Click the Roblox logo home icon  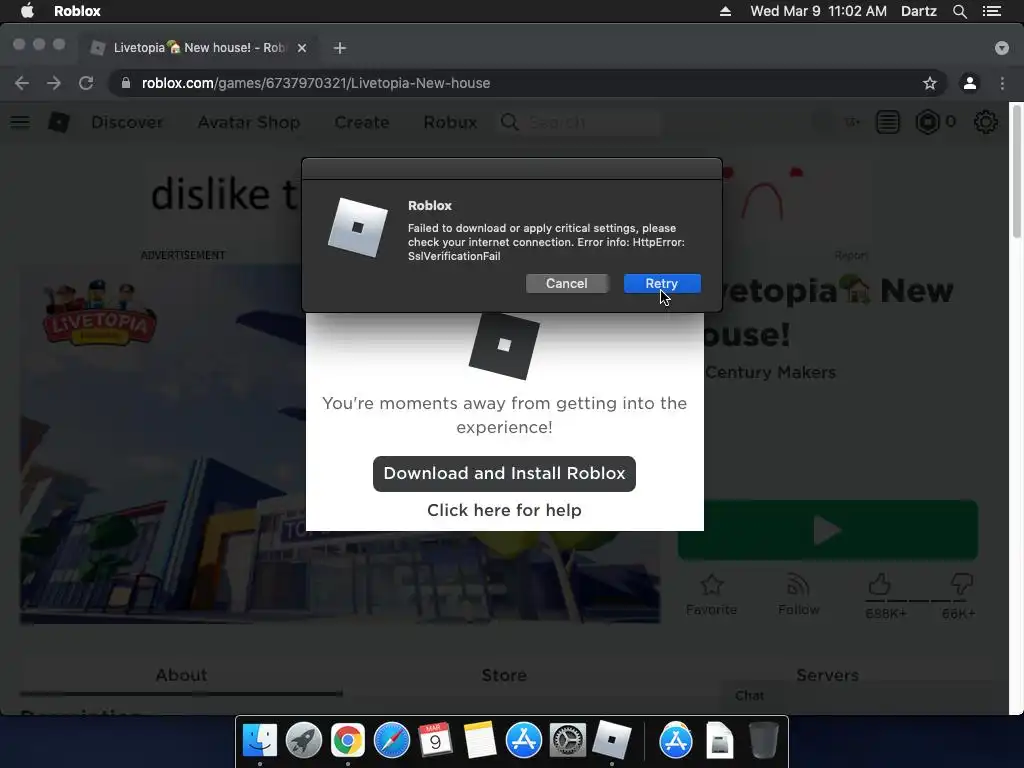point(59,122)
